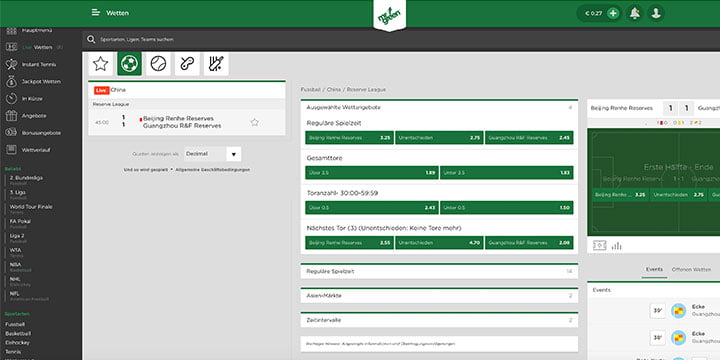
Task: Bet Unentschieden 2.75 on pitch widget
Action: click(x=678, y=195)
